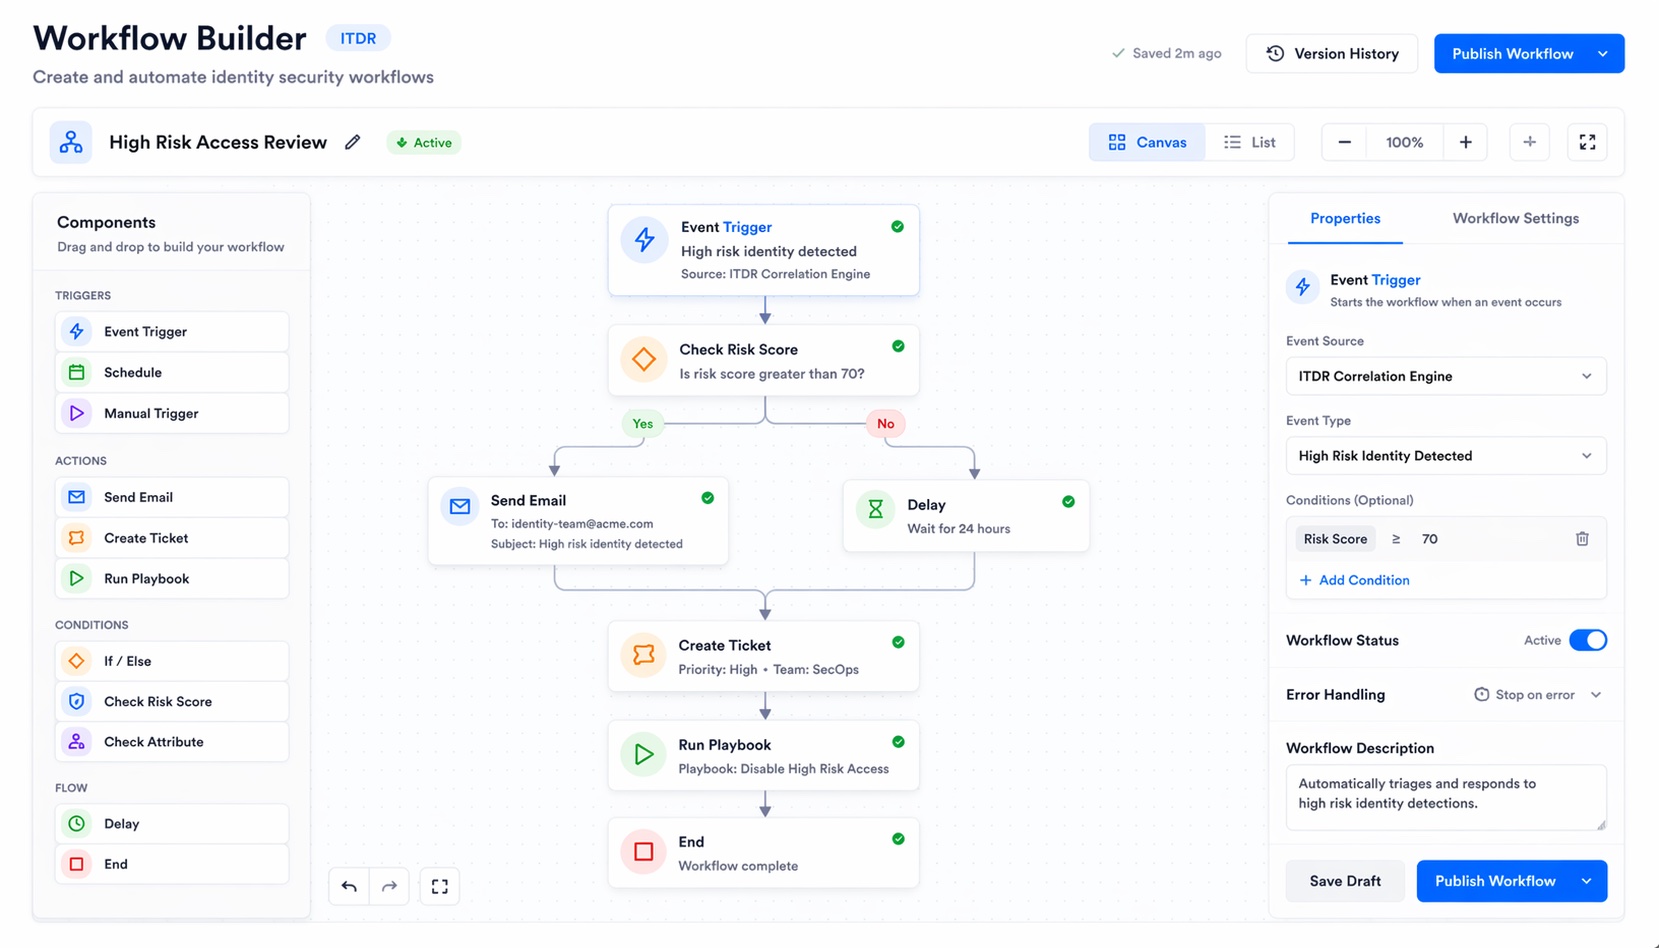
Task: Click the Manual Trigger icon in Components
Action: point(76,413)
